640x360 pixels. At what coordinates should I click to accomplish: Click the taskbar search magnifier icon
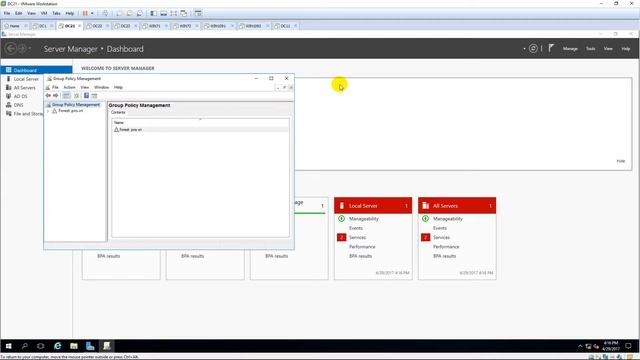pyautogui.click(x=24, y=346)
